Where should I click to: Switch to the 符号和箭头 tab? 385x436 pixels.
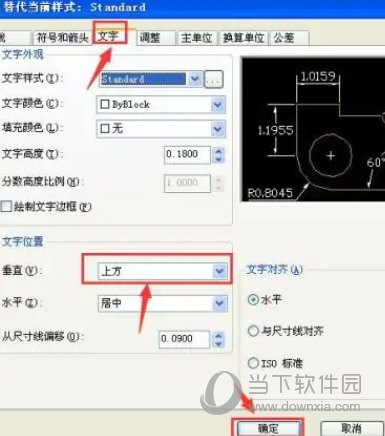(62, 38)
